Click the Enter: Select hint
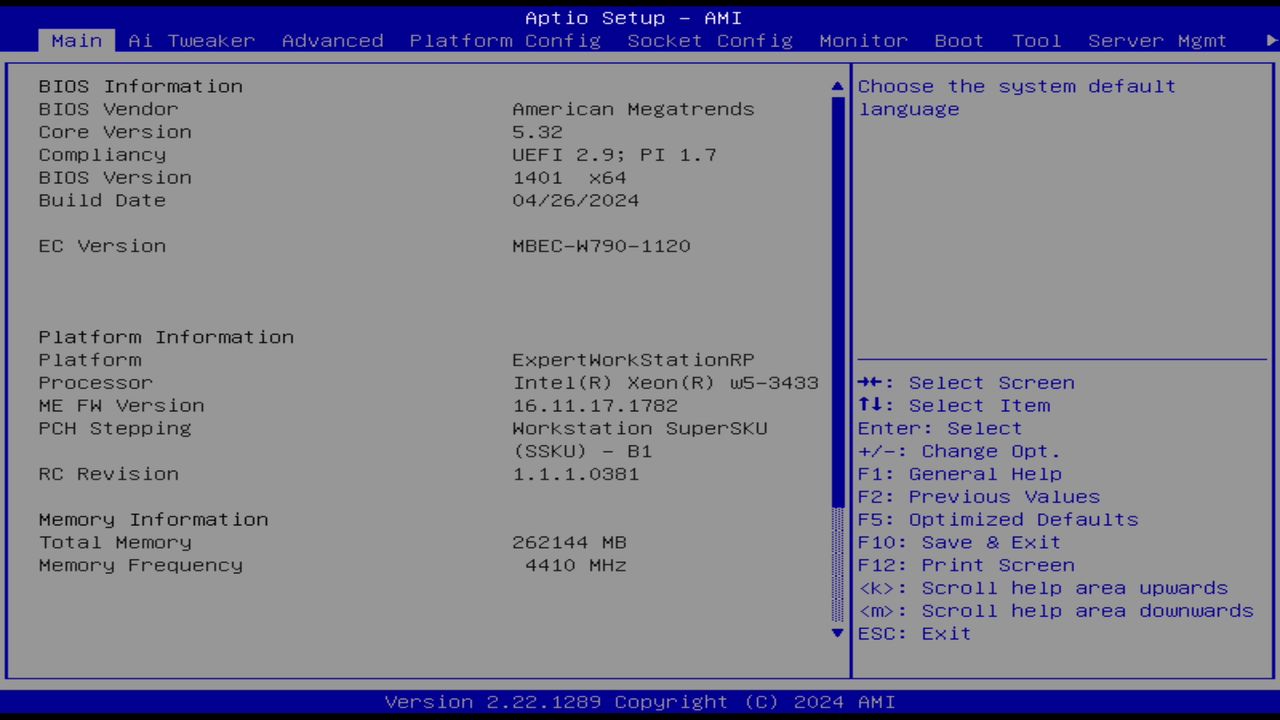This screenshot has height=720, width=1280. (940, 428)
